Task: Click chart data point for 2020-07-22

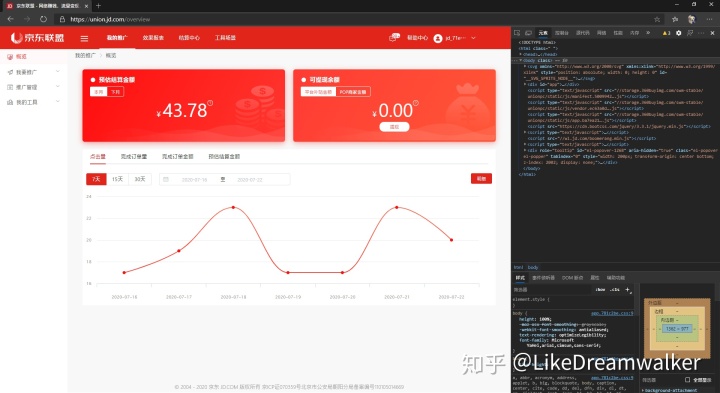Action: click(x=451, y=240)
